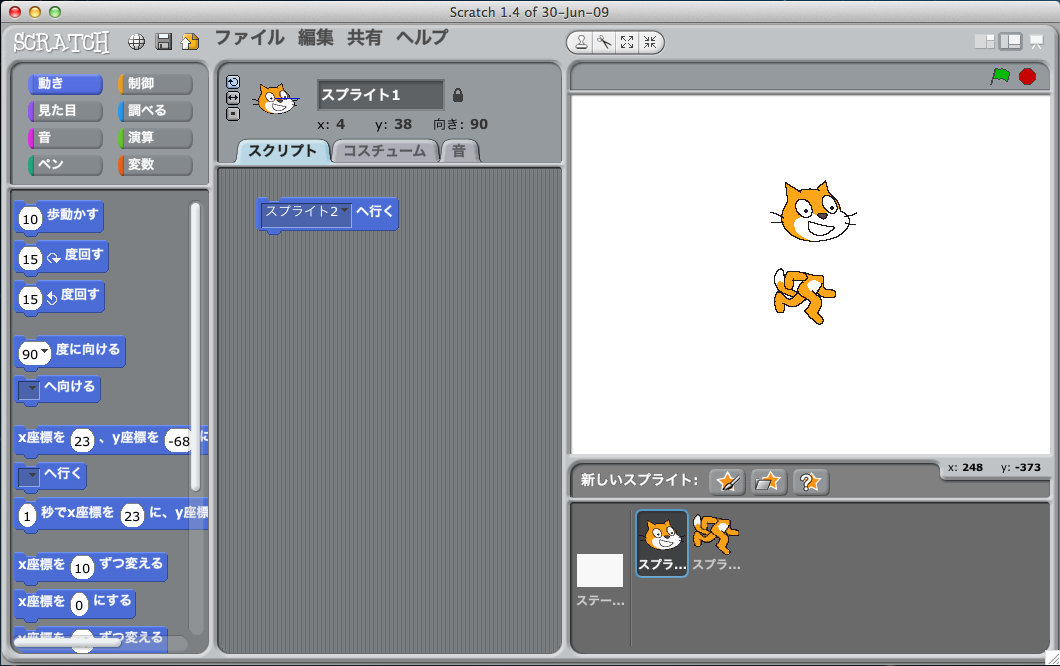Click the sprite name field スプライト1
This screenshot has height=666, width=1060.
tap(381, 95)
